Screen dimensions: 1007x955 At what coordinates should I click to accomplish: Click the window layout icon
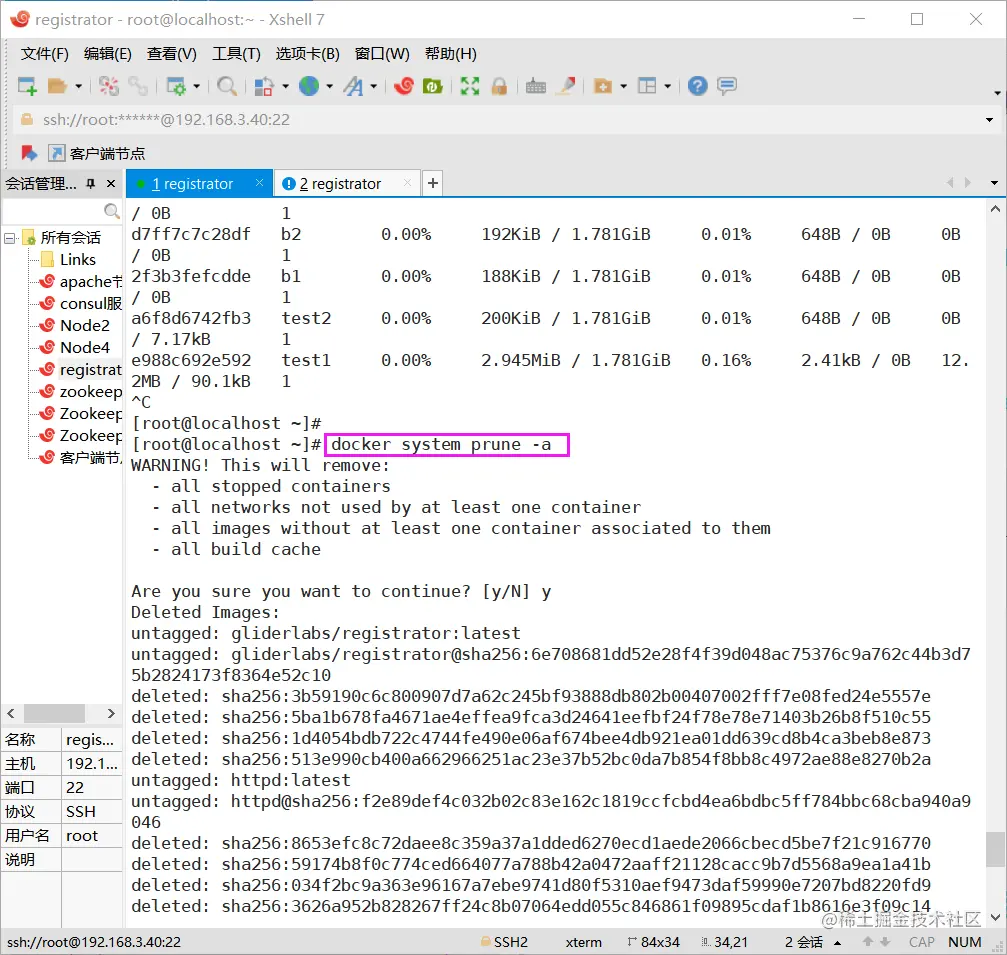point(647,85)
